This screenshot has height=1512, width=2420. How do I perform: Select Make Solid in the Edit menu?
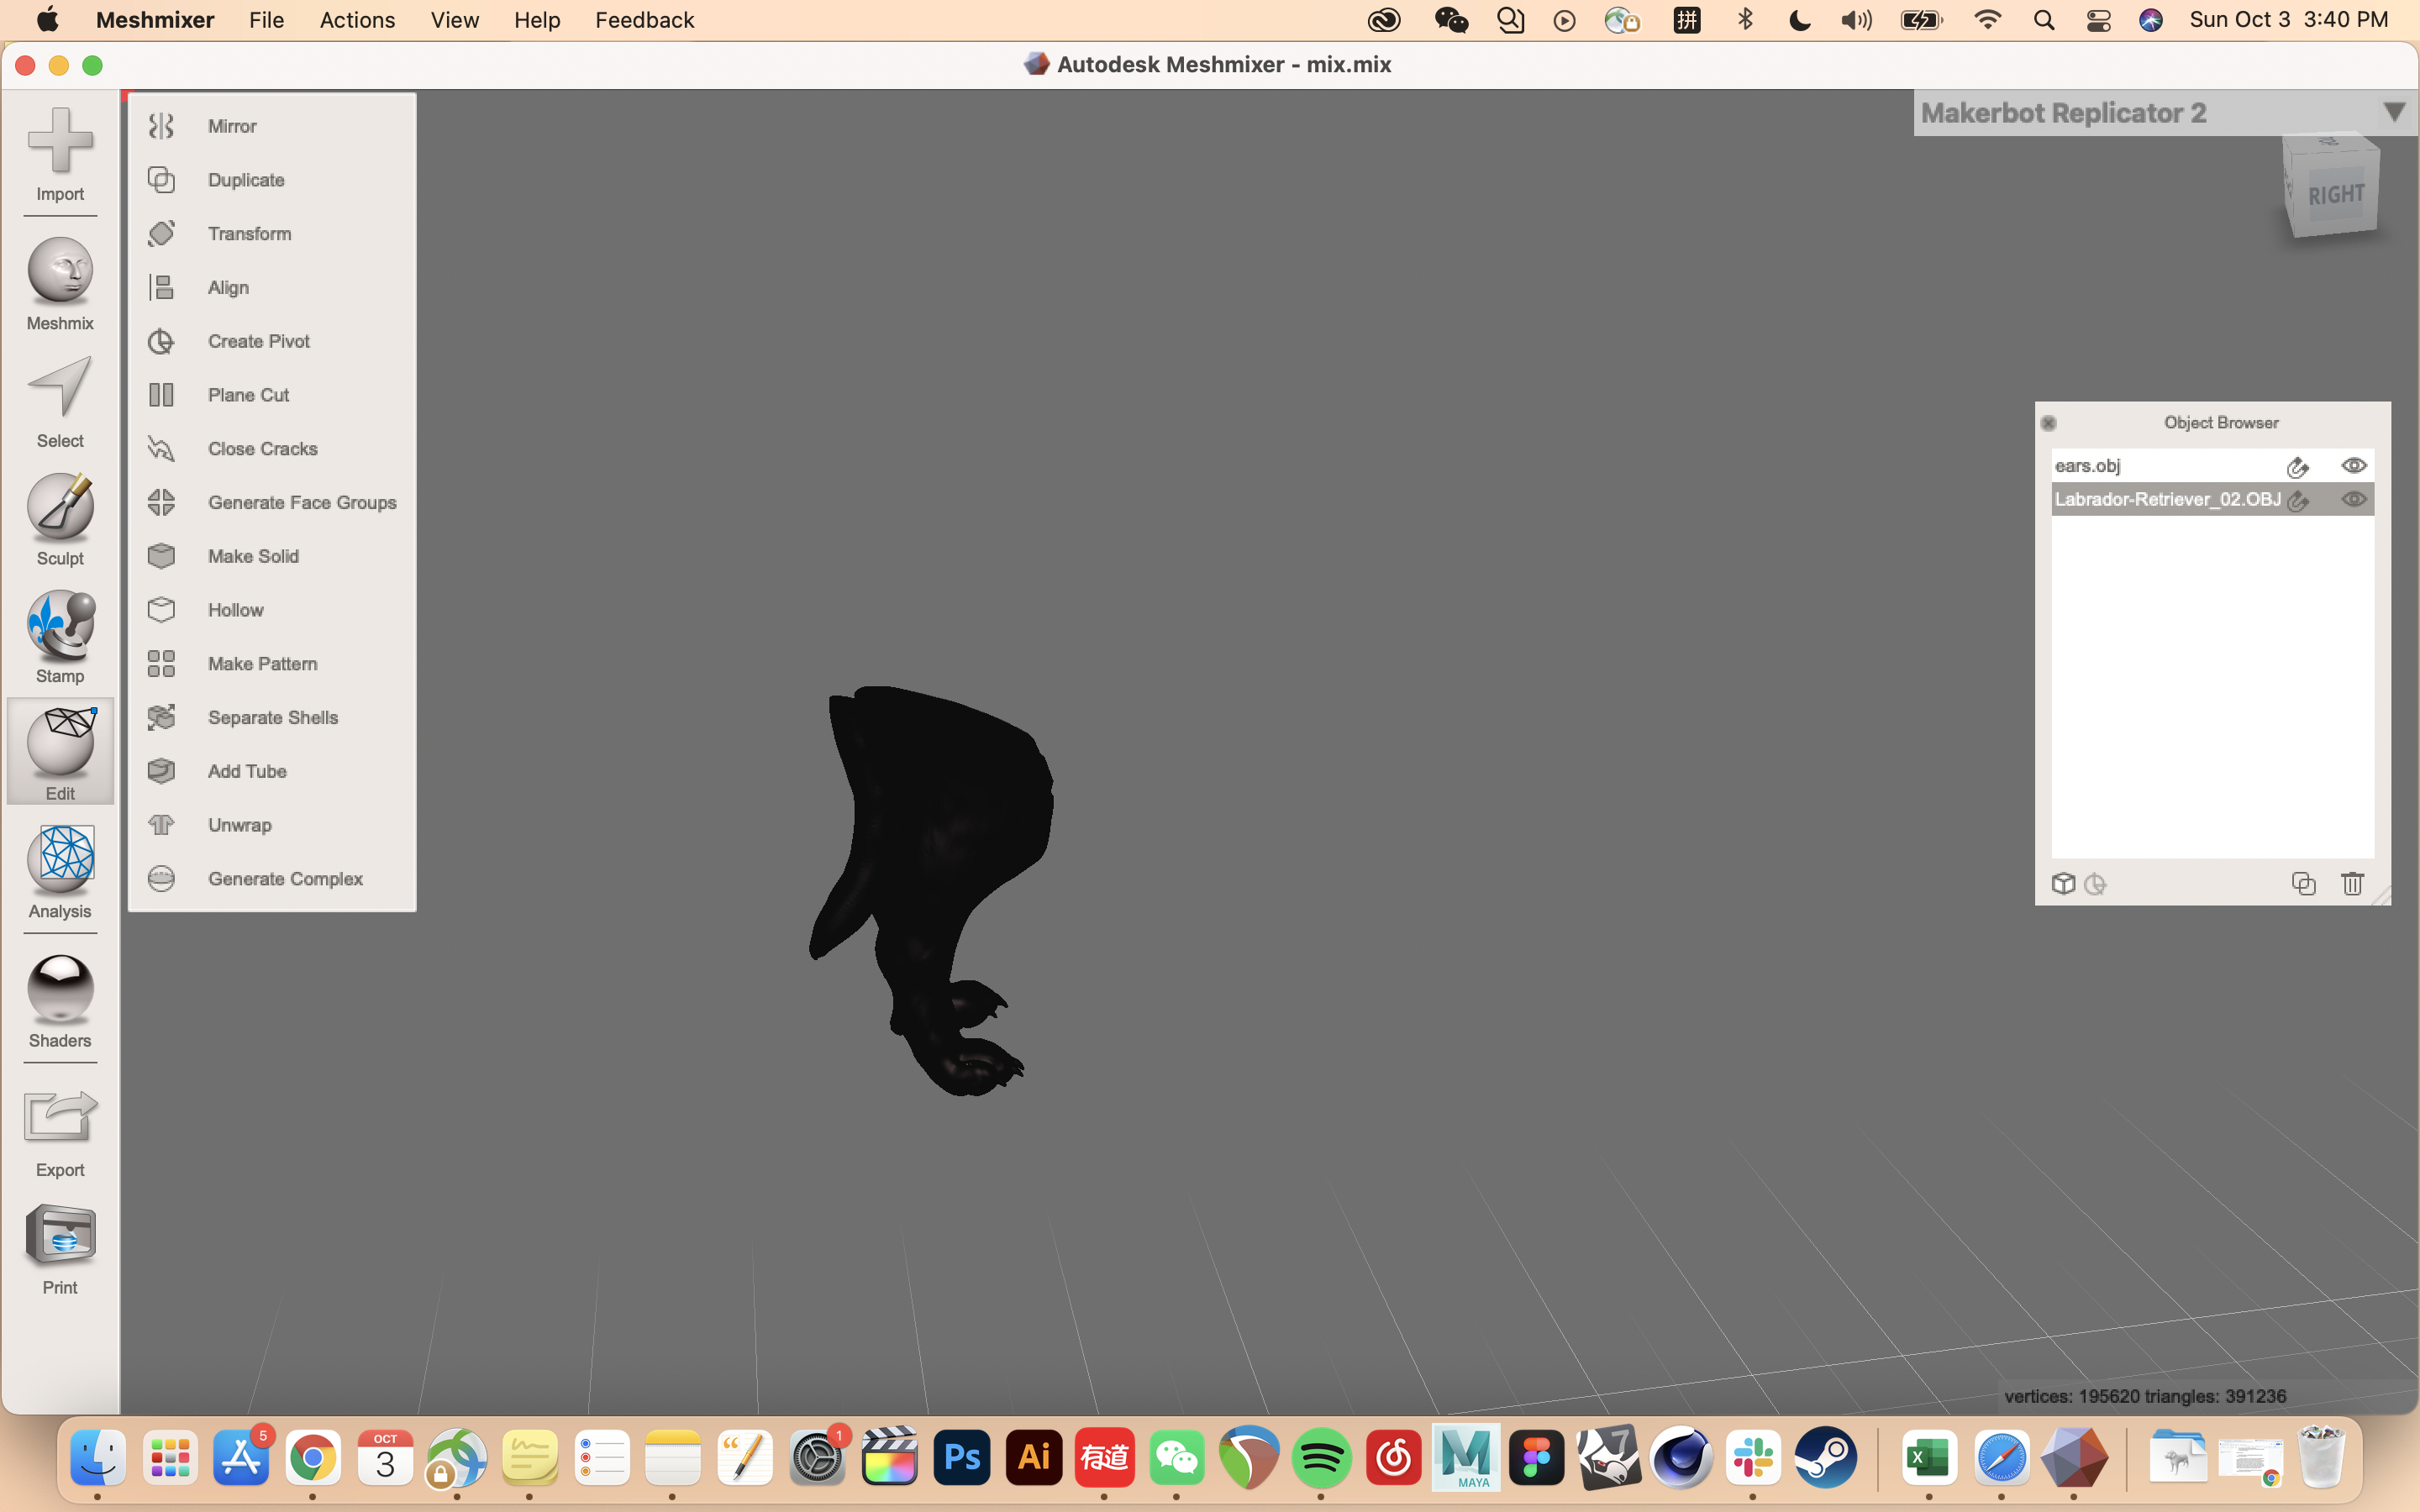(x=253, y=556)
